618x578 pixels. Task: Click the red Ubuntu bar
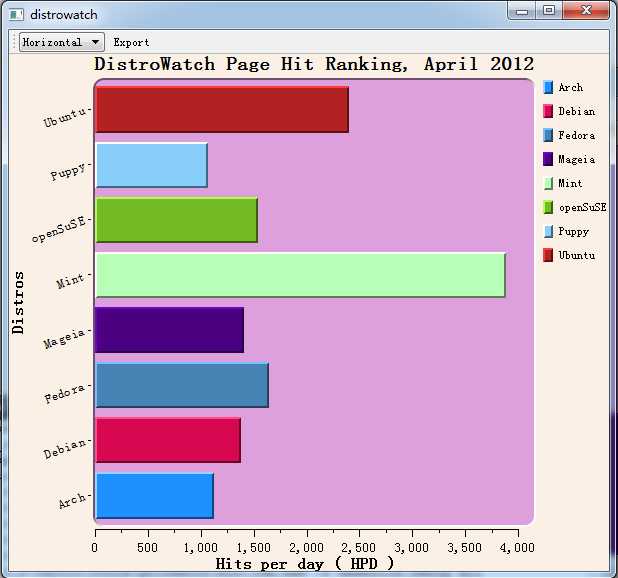point(222,110)
